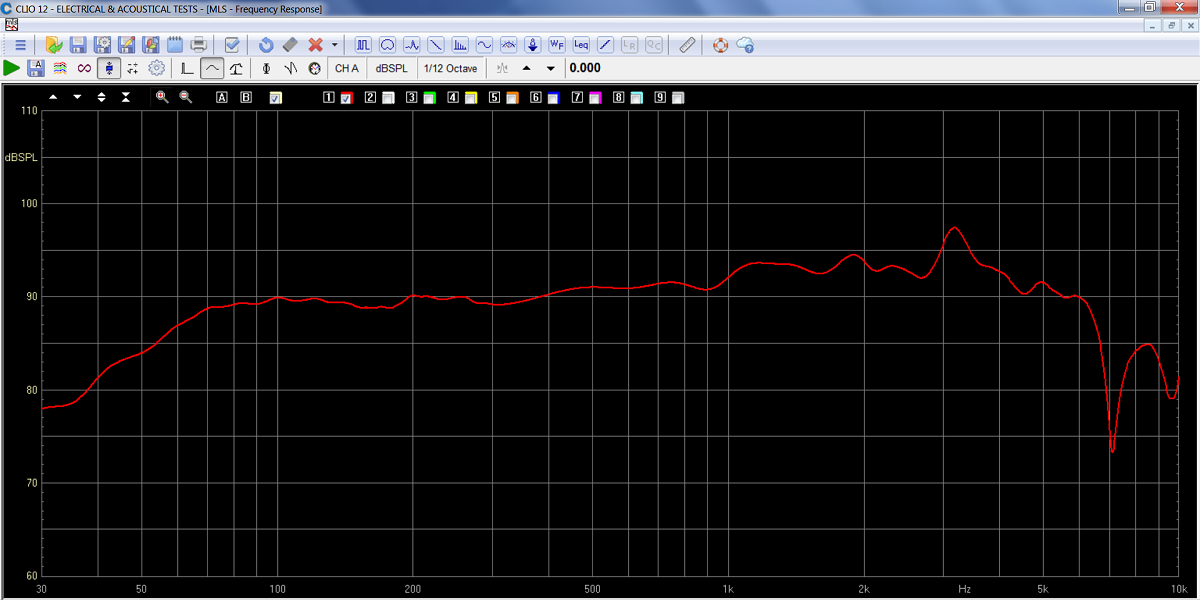Toggle overlay 4 yellow checkbox
This screenshot has height=600, width=1200.
coord(471,98)
